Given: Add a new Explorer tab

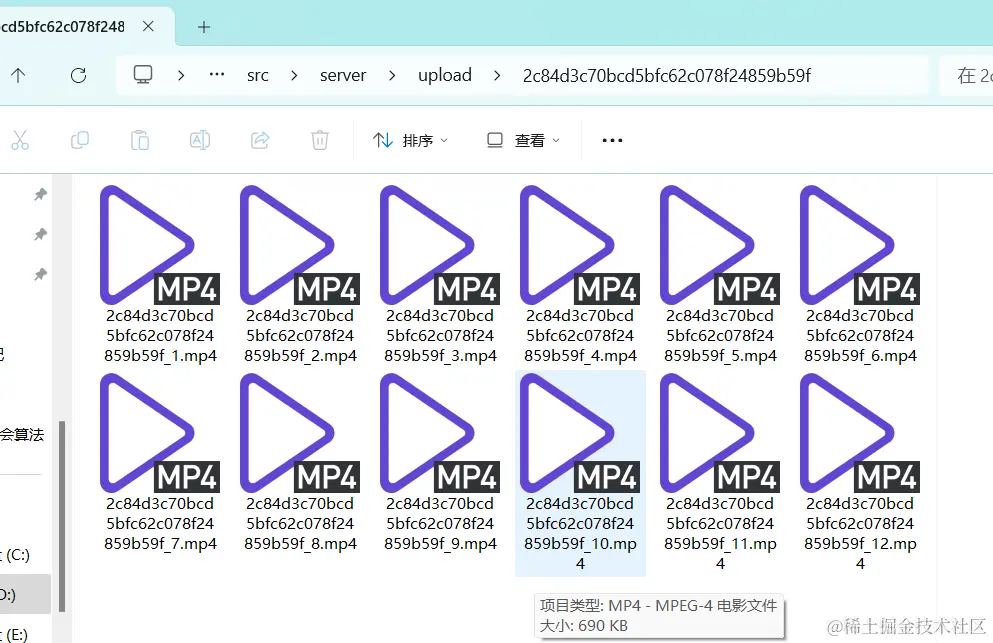Looking at the screenshot, I should [204, 27].
